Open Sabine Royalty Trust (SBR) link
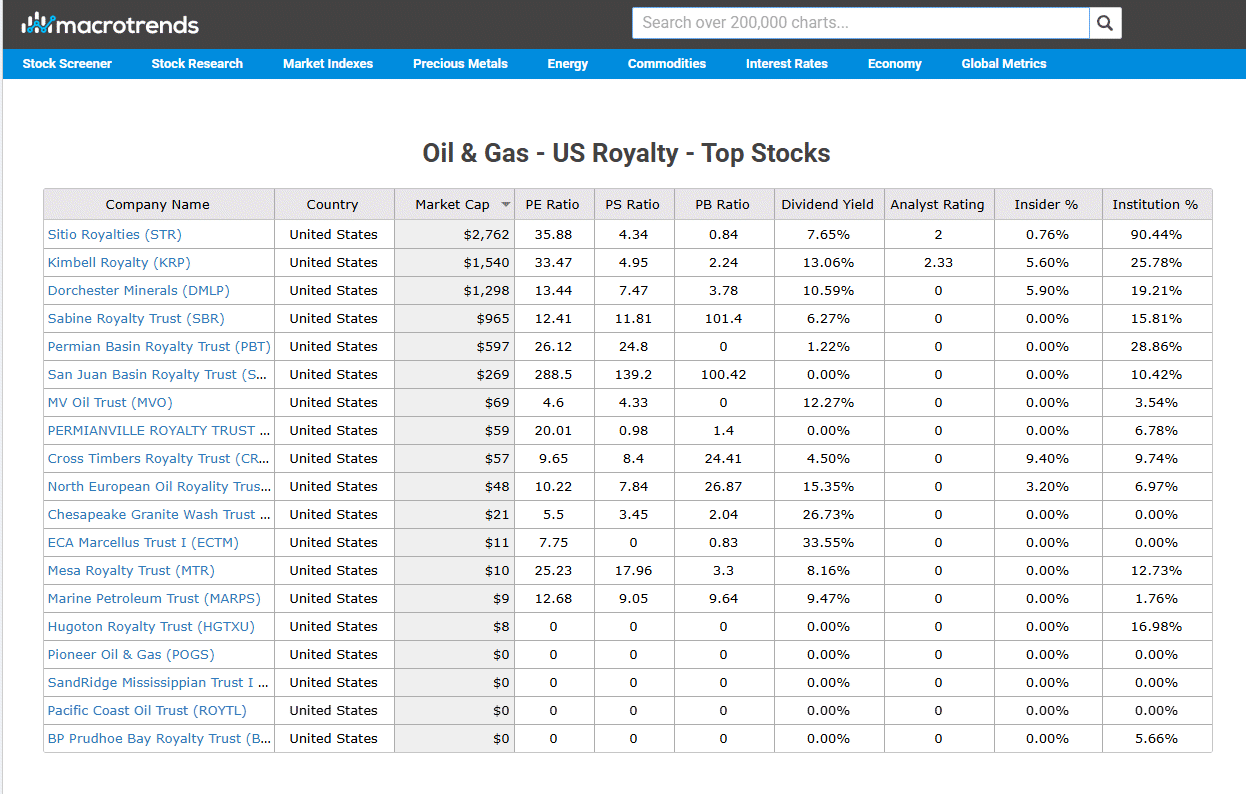1246x794 pixels. point(136,319)
